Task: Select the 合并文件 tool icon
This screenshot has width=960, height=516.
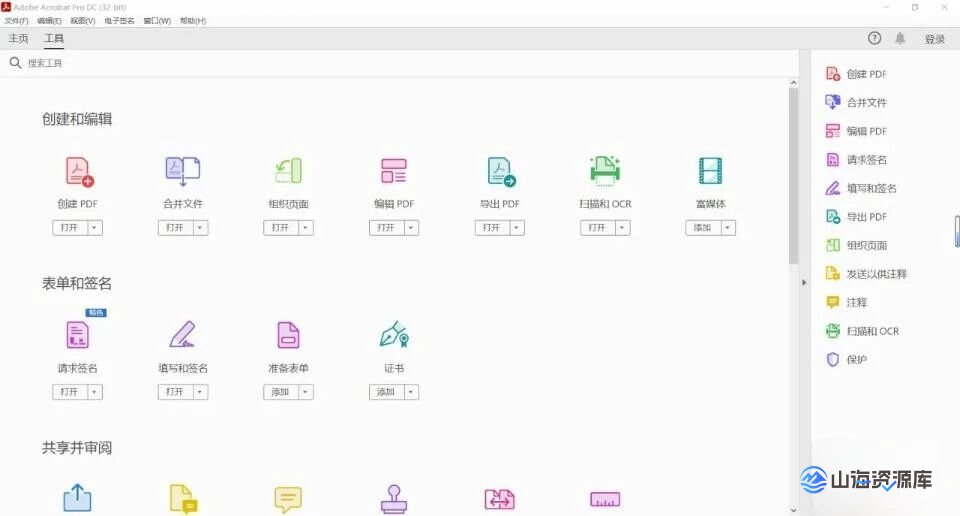Action: coord(183,171)
